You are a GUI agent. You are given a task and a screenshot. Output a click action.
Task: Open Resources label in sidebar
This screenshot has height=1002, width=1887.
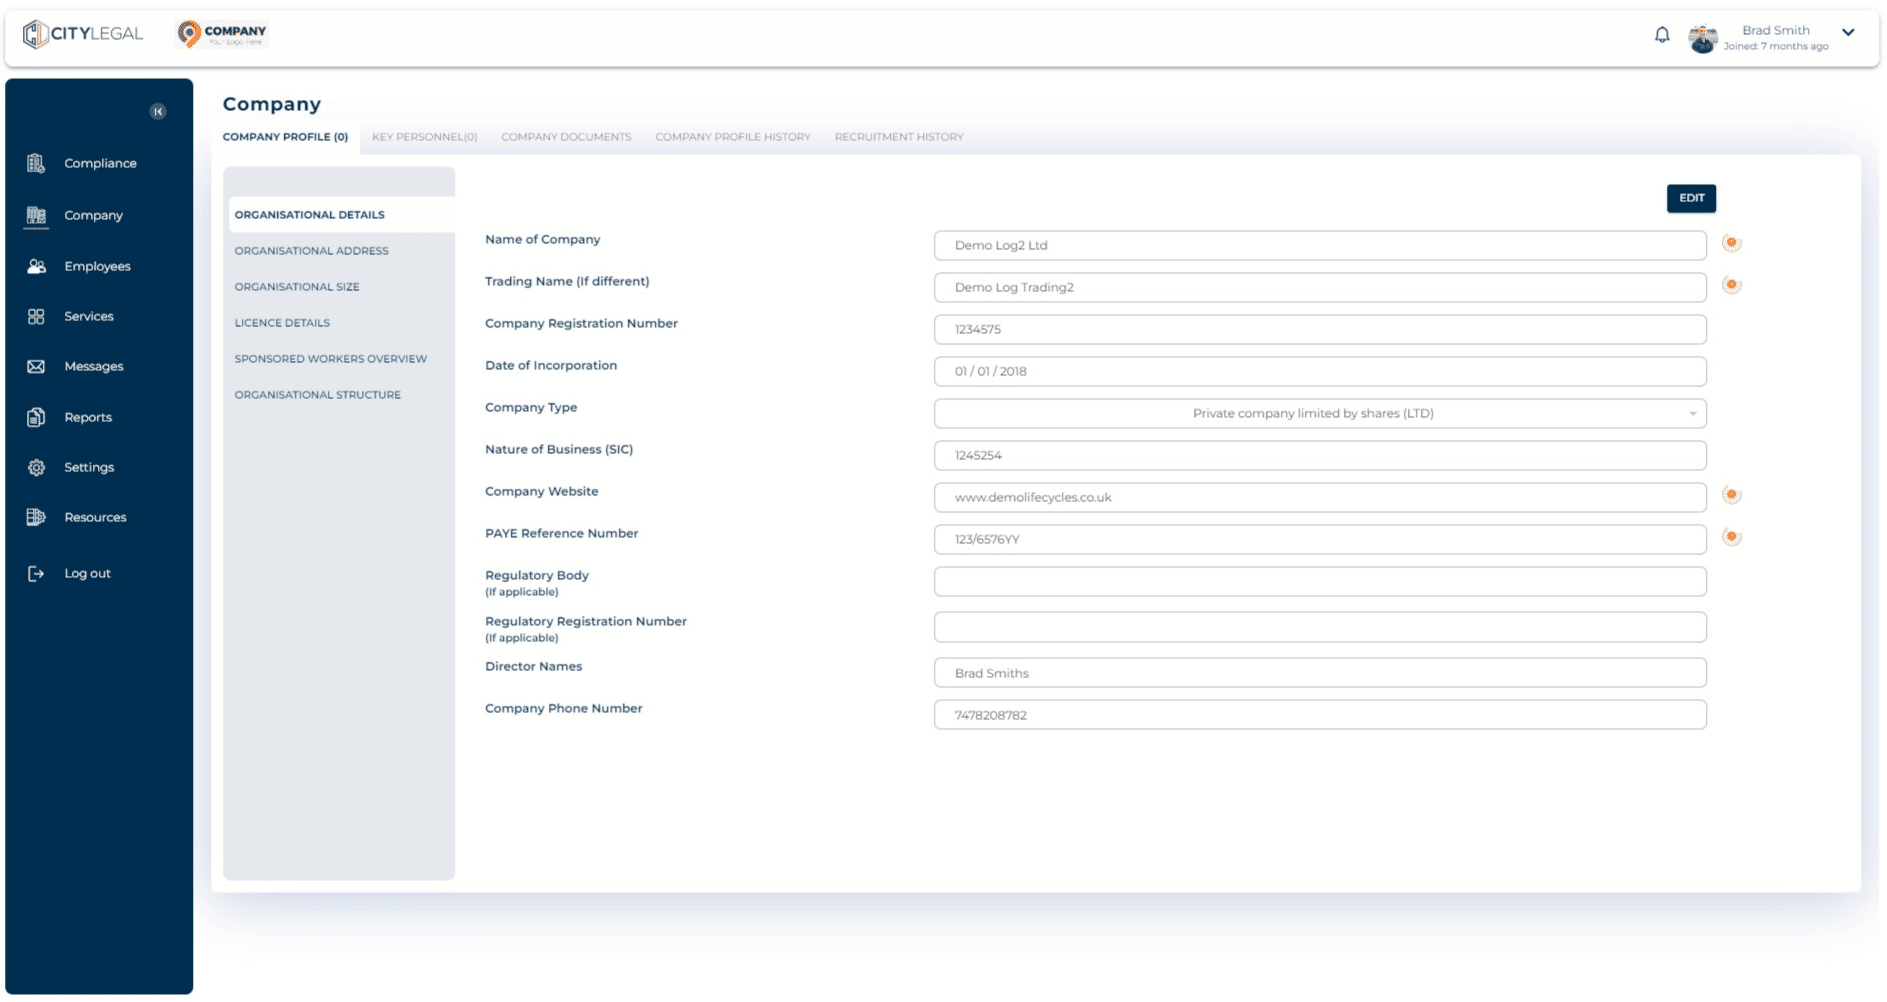coord(95,517)
